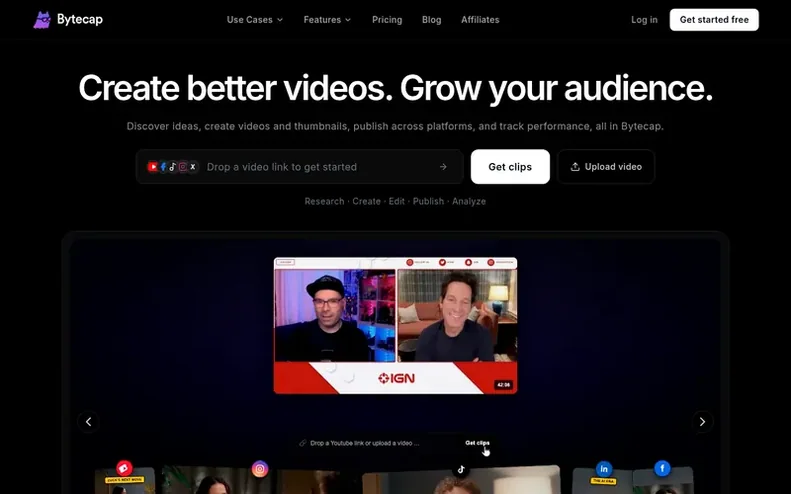Click the LinkedIn badge icon on clip

pos(604,469)
